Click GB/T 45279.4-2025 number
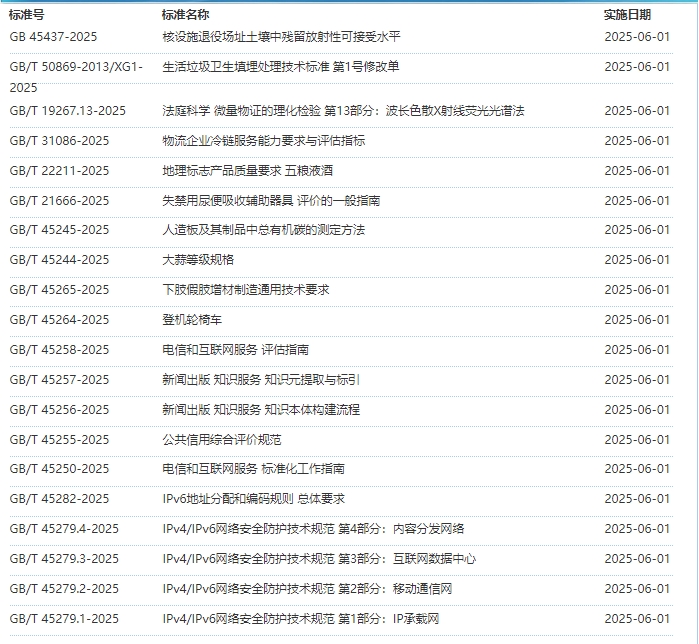 pos(64,529)
